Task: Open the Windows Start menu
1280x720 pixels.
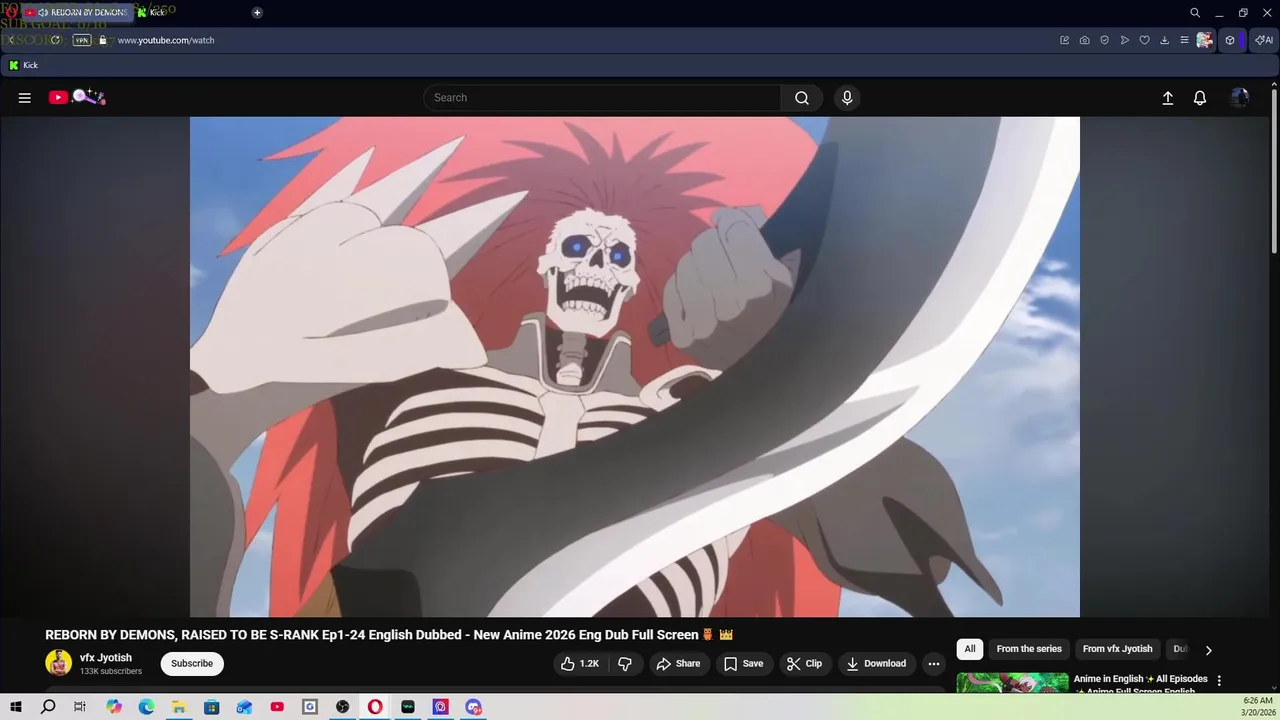Action: pyautogui.click(x=15, y=707)
